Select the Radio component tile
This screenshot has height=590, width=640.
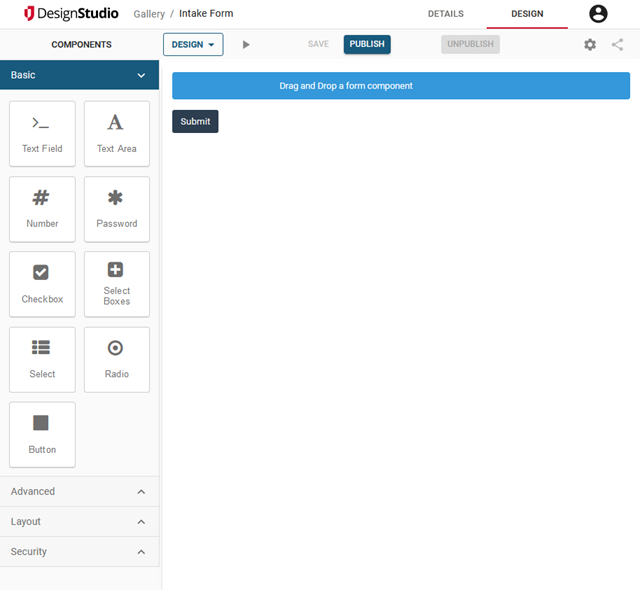point(117,359)
